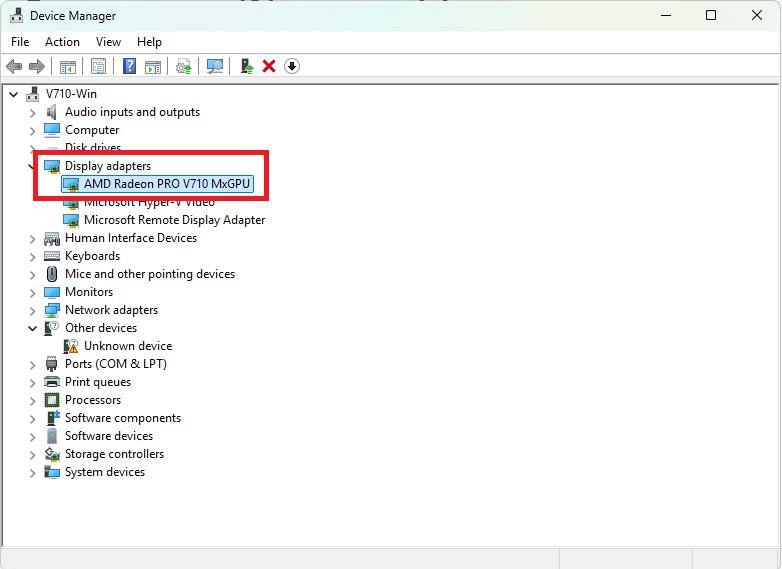The height and width of the screenshot is (569, 782).
Task: Minimize the Device Manager window
Action: [666, 15]
